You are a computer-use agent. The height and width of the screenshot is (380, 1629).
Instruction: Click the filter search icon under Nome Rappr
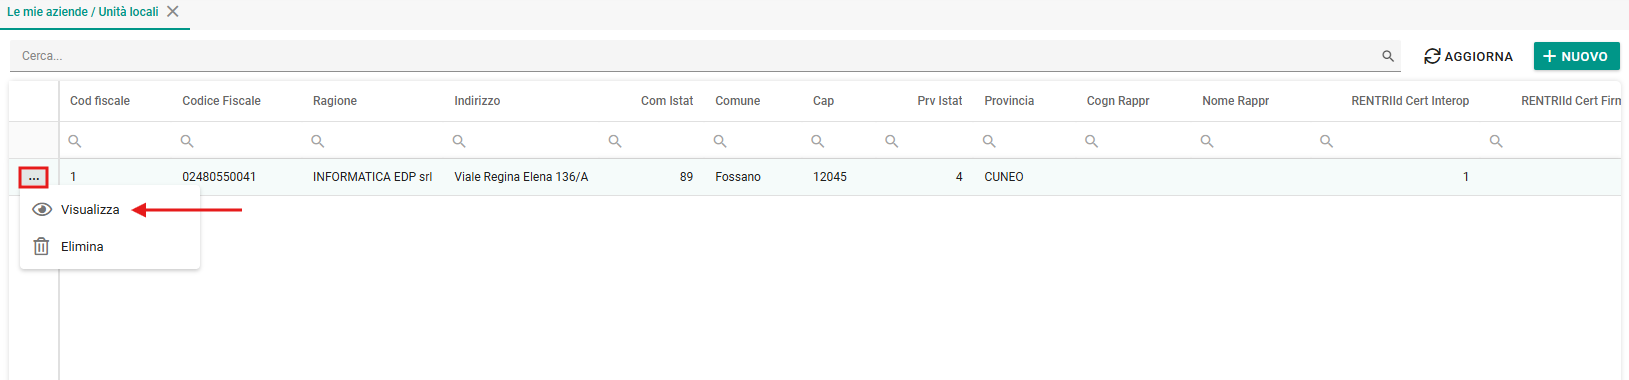[x=1207, y=141]
